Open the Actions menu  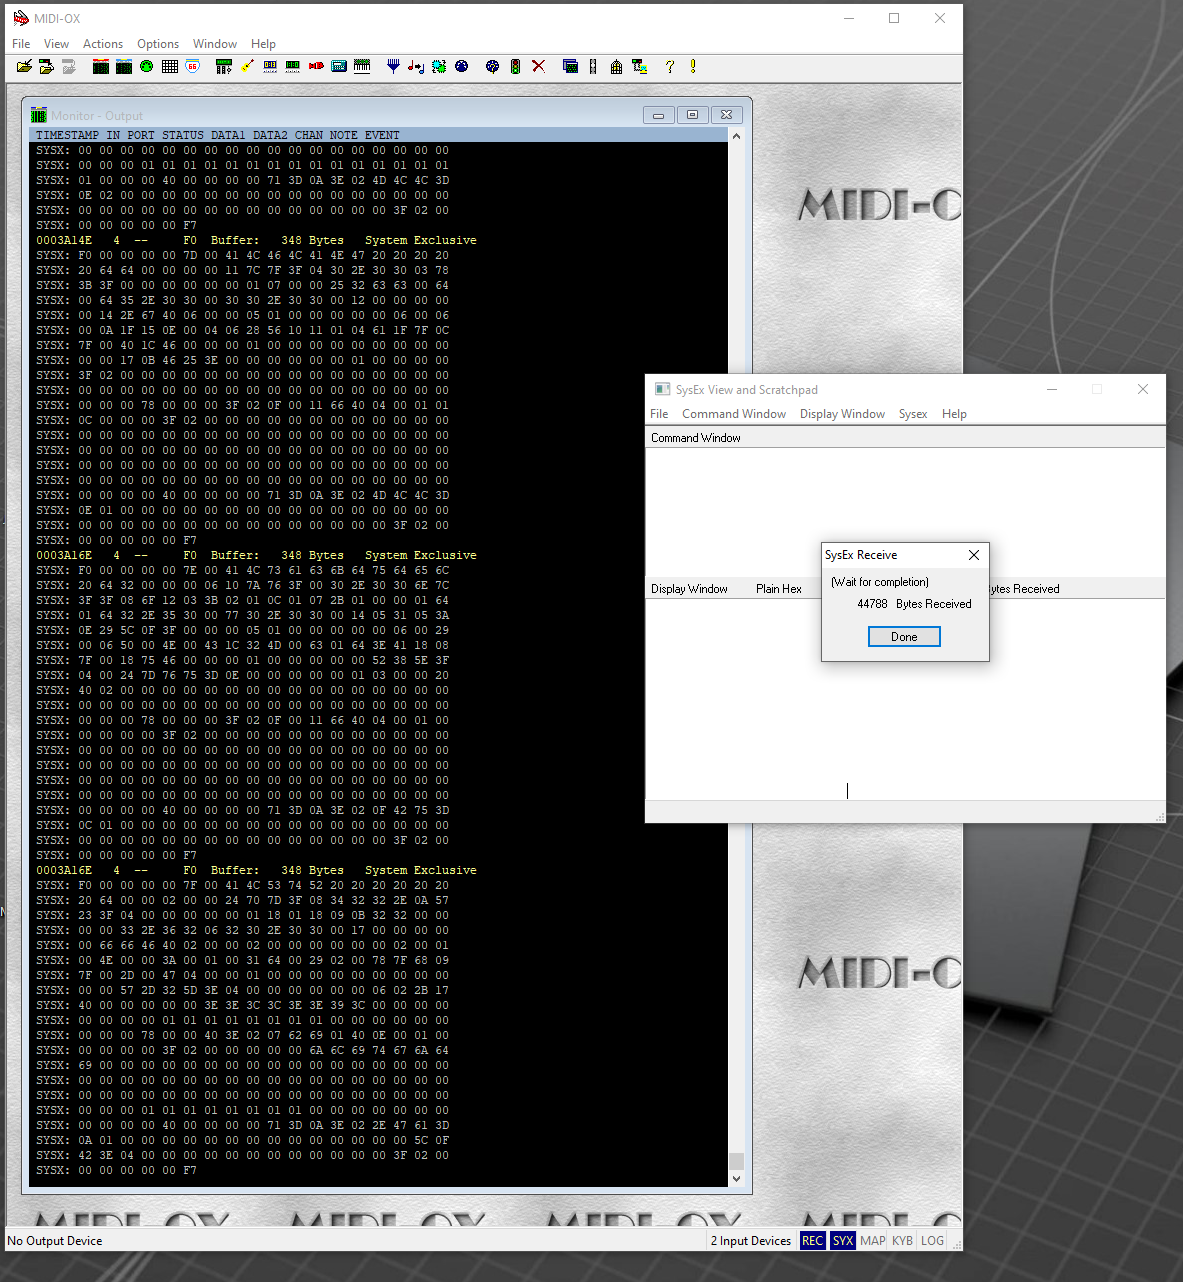103,44
